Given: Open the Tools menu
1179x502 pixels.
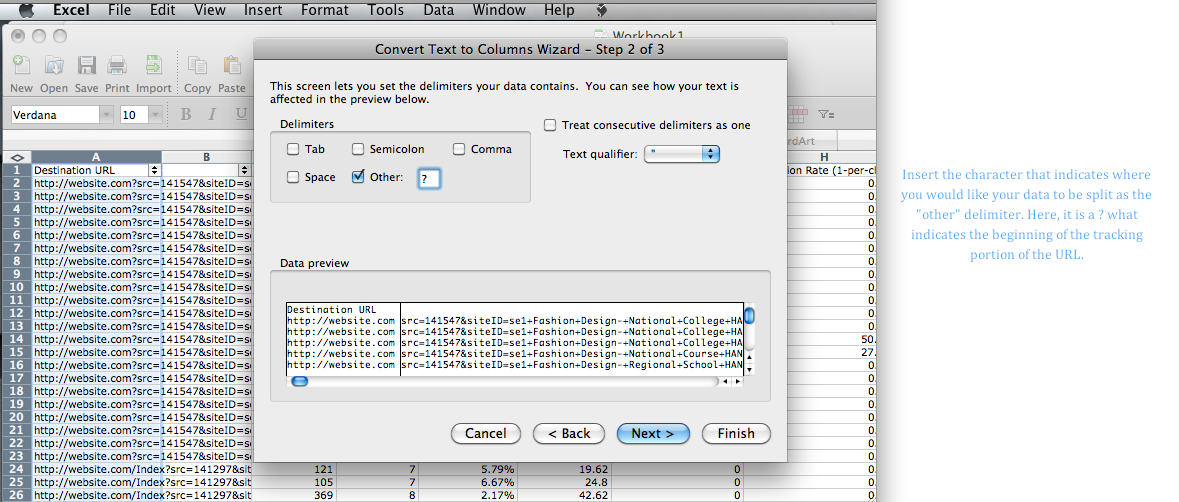Looking at the screenshot, I should pyautogui.click(x=388, y=10).
